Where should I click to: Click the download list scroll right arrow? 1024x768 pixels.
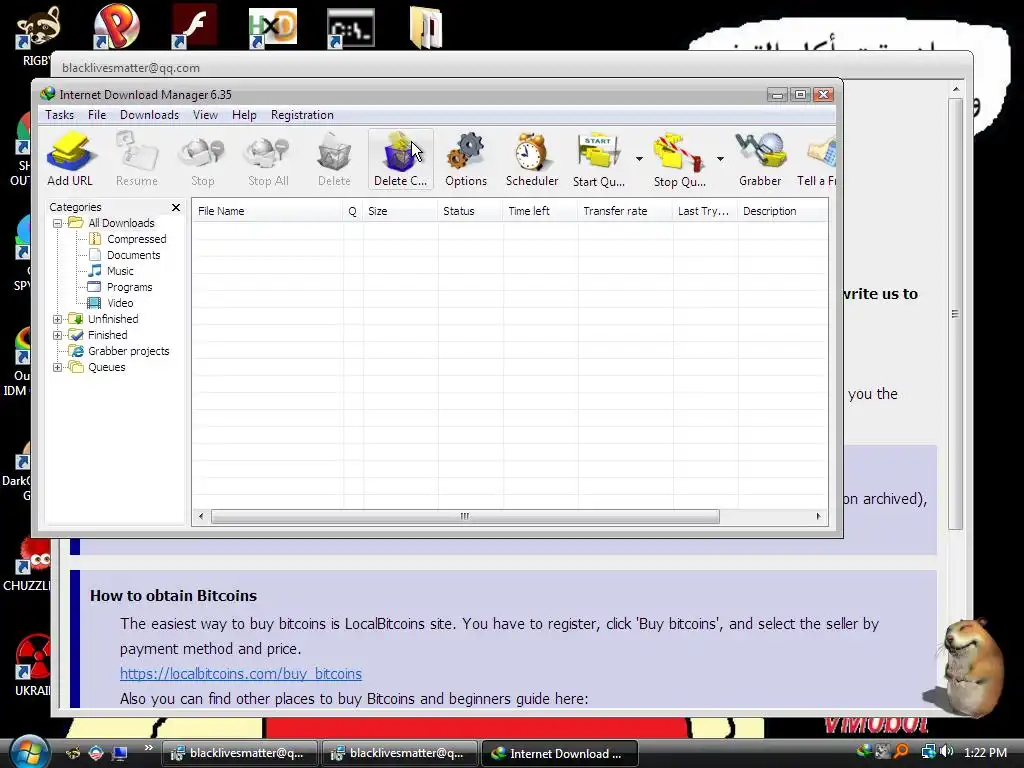pyautogui.click(x=818, y=517)
